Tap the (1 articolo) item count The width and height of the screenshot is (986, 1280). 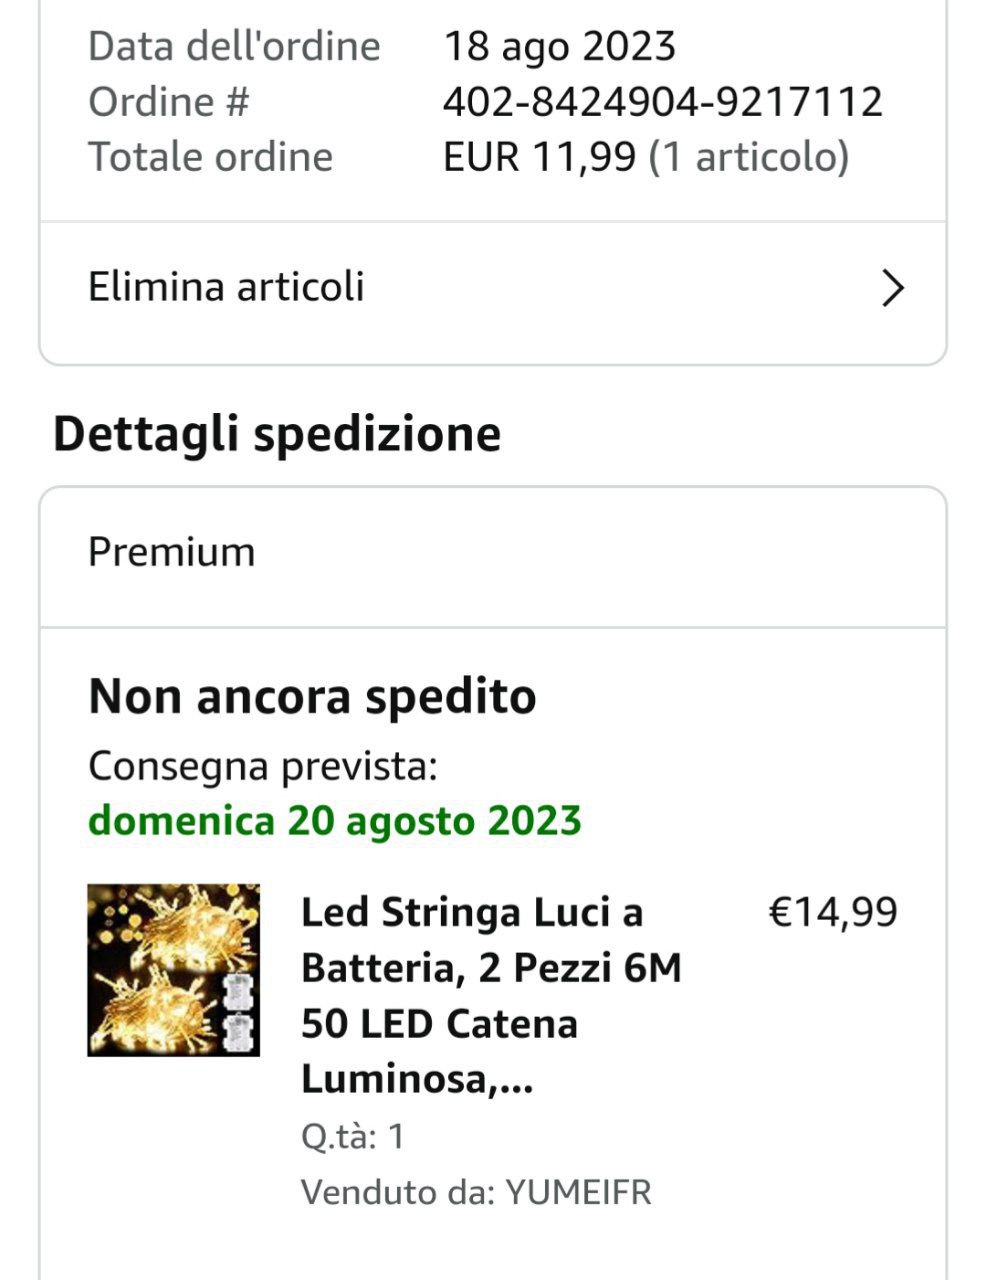749,157
